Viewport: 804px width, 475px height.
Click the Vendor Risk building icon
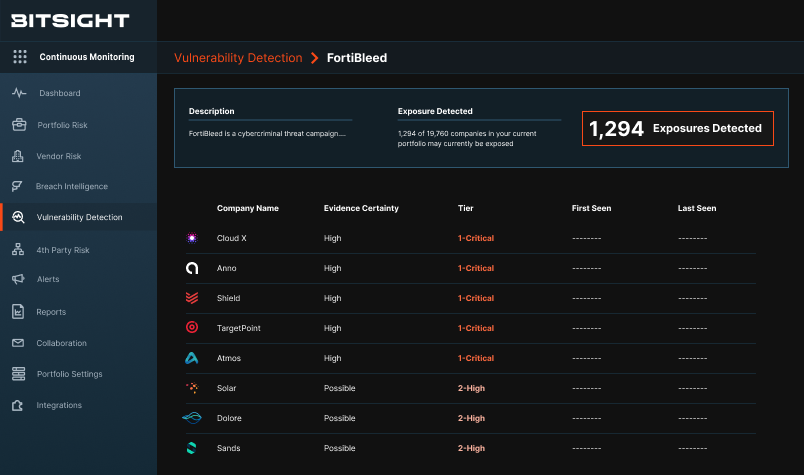point(18,156)
